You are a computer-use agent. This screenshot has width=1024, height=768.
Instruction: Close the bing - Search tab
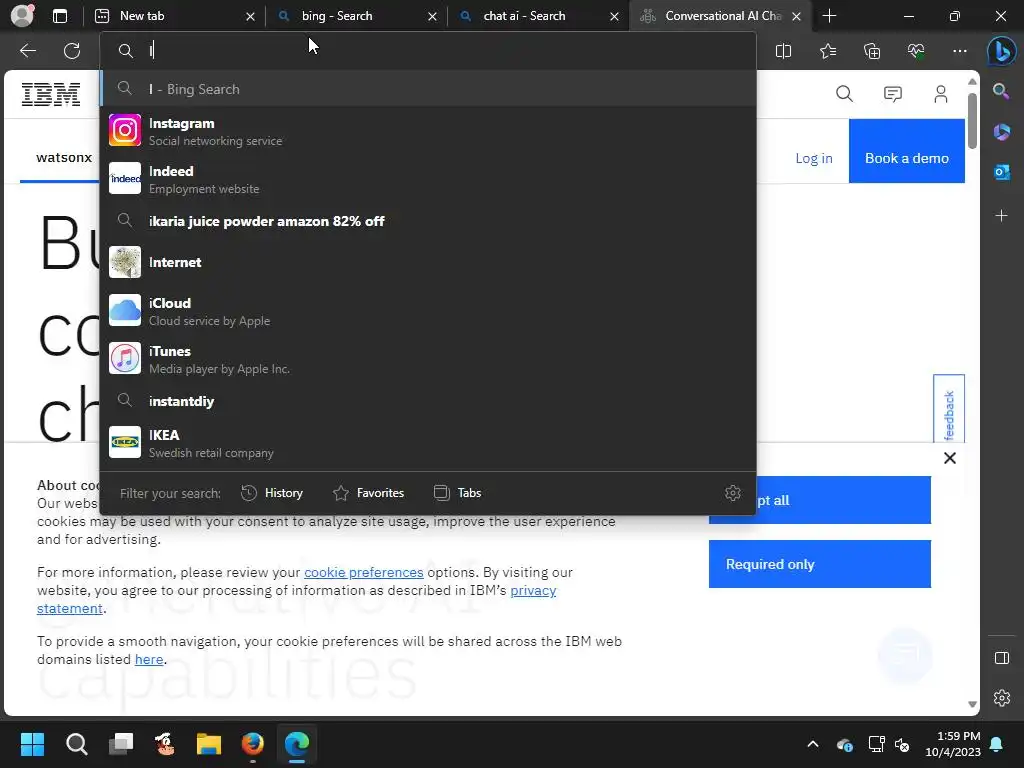[432, 16]
